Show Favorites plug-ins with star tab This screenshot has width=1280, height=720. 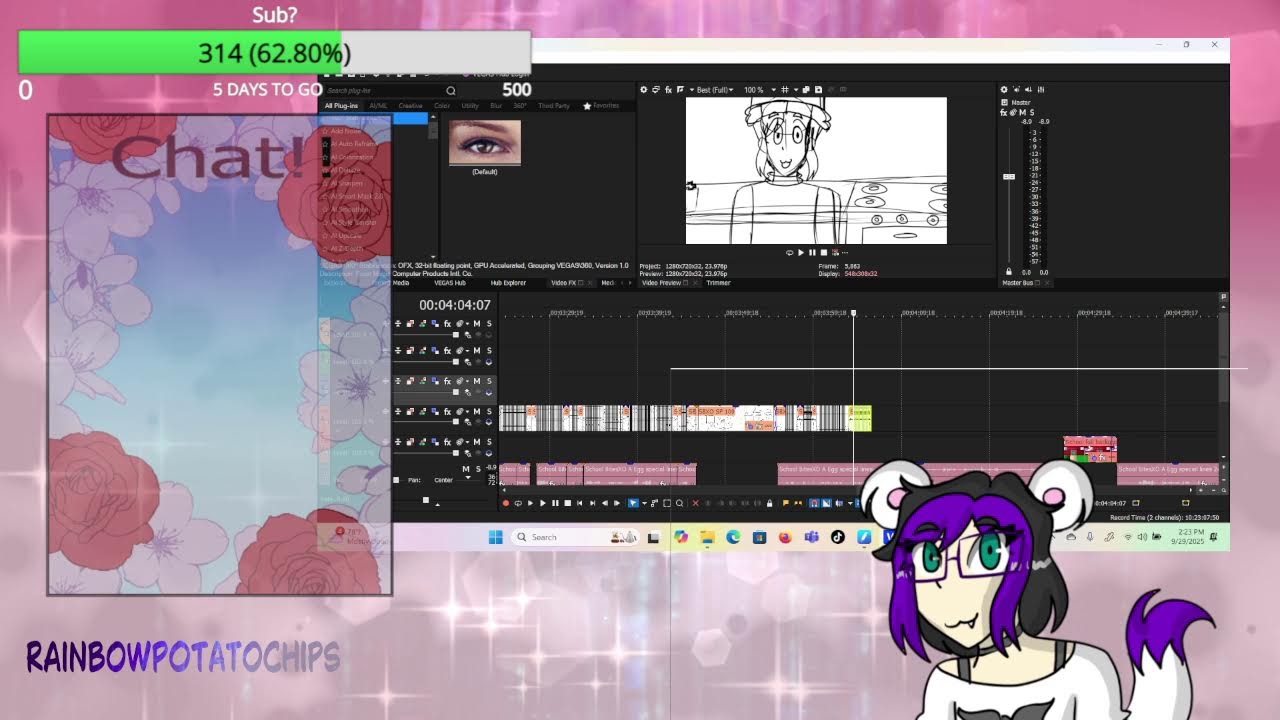[x=601, y=106]
